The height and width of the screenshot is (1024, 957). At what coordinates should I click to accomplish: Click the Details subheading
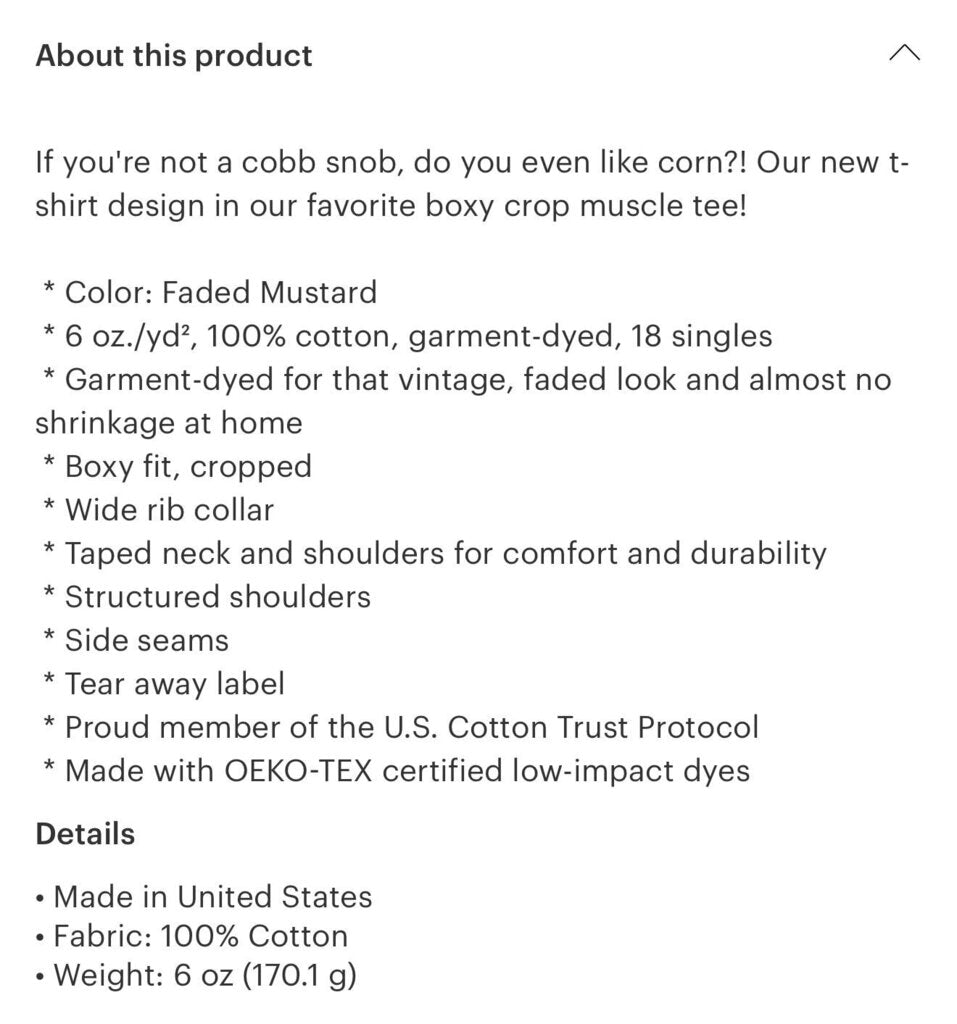(85, 833)
